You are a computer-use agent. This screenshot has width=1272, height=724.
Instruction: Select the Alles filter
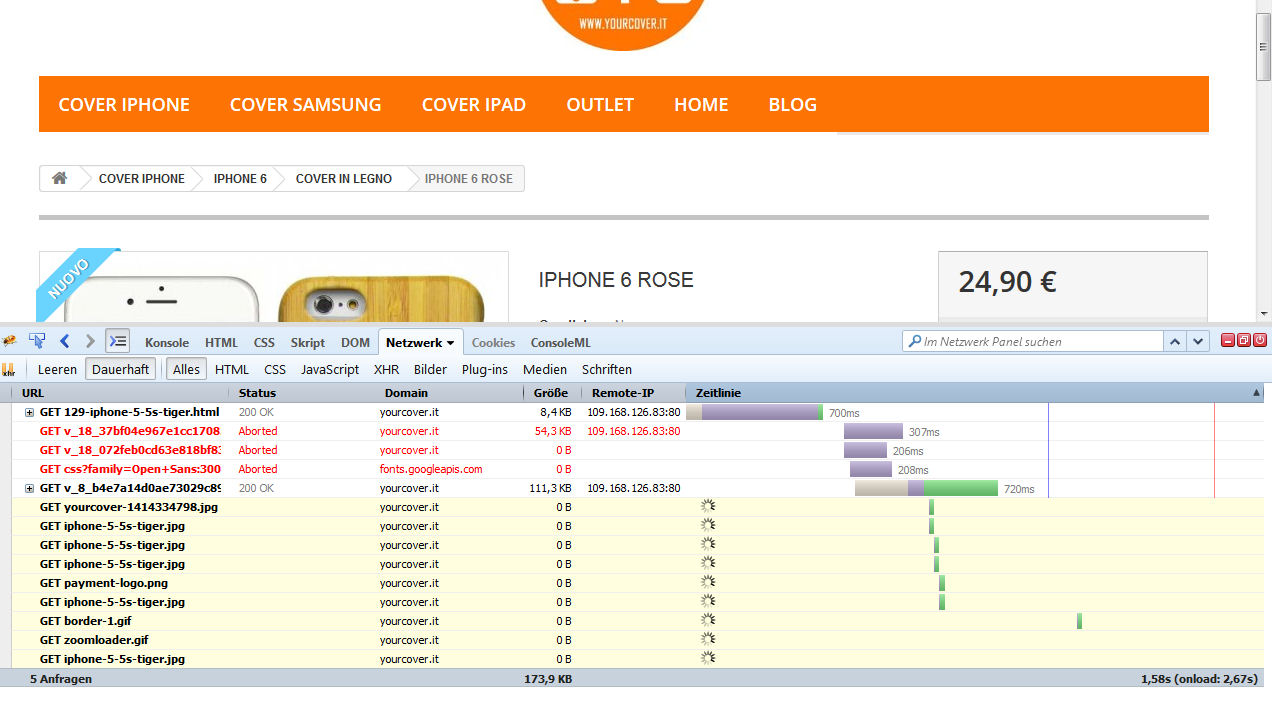point(186,369)
